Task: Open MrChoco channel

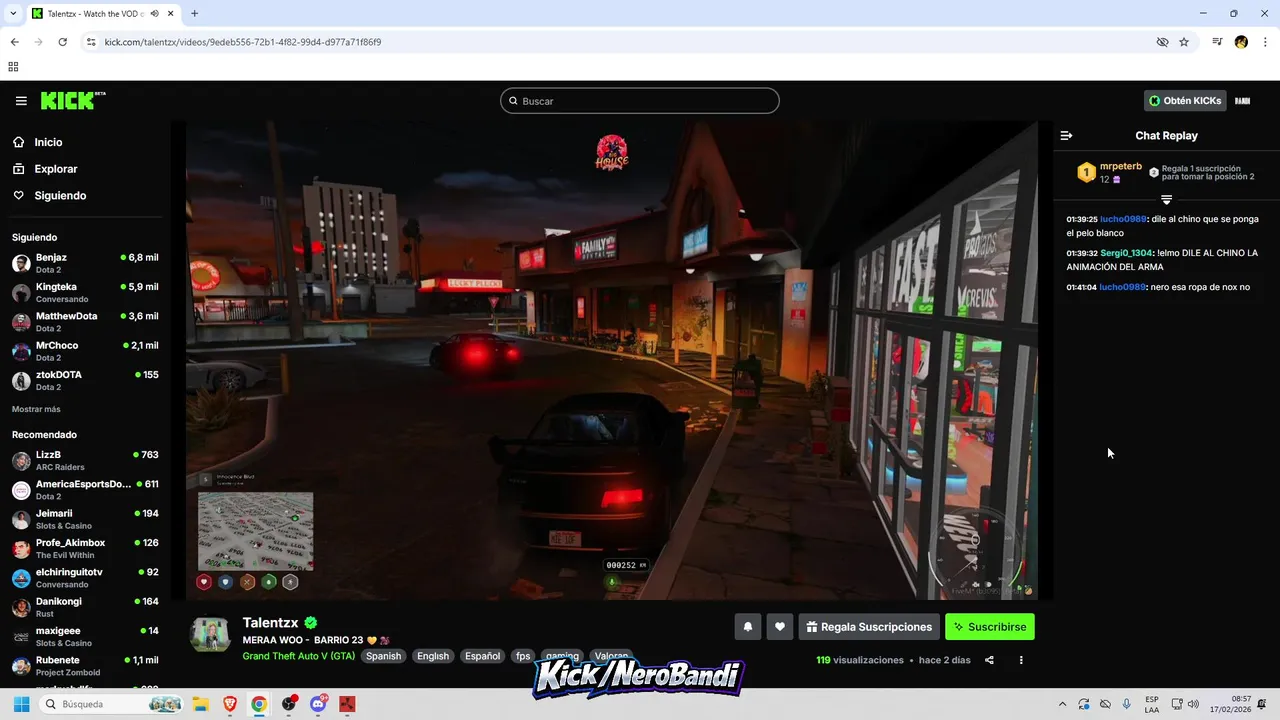Action: click(x=85, y=351)
